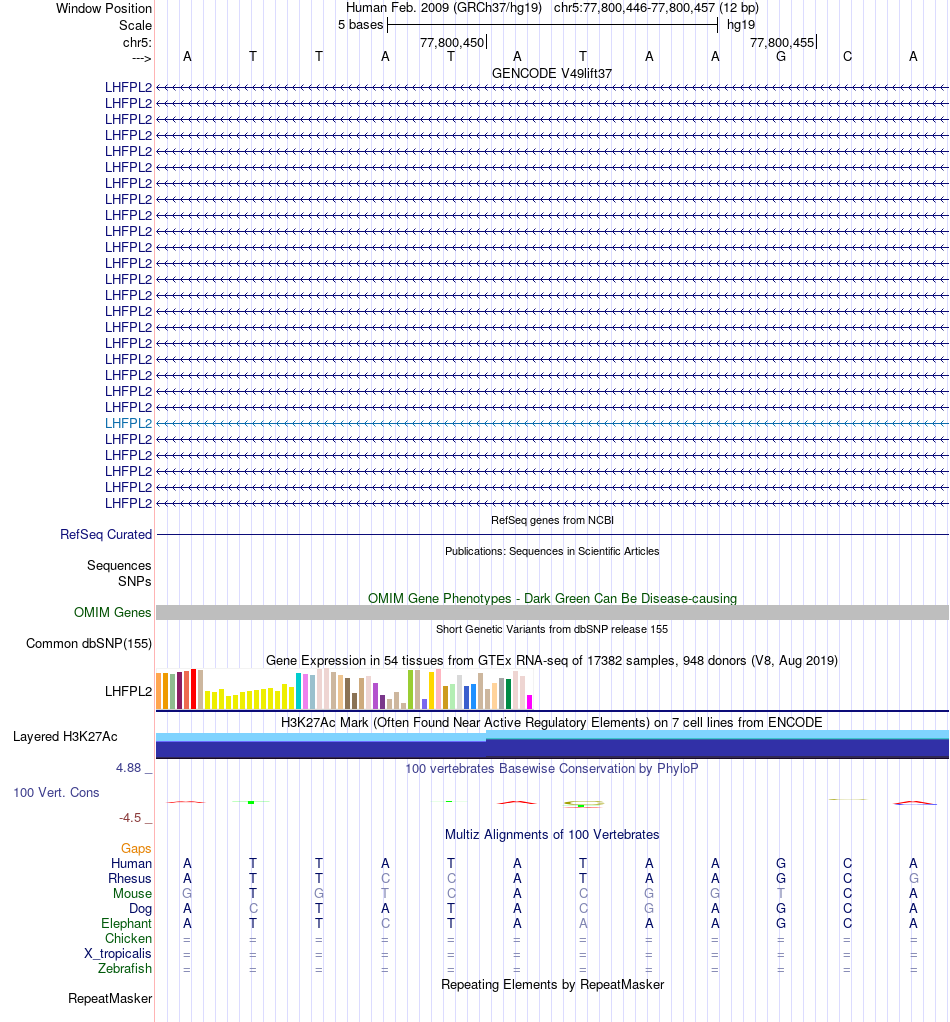
Task: Select the Rhesus alignment row label
Action: pyautogui.click(x=130, y=878)
